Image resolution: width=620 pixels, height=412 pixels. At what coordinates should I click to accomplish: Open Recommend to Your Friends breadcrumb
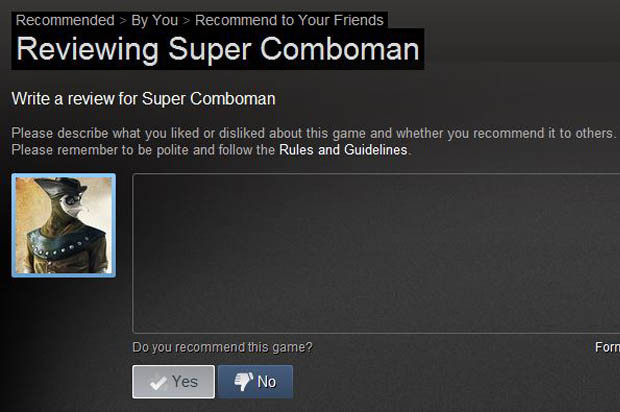289,20
